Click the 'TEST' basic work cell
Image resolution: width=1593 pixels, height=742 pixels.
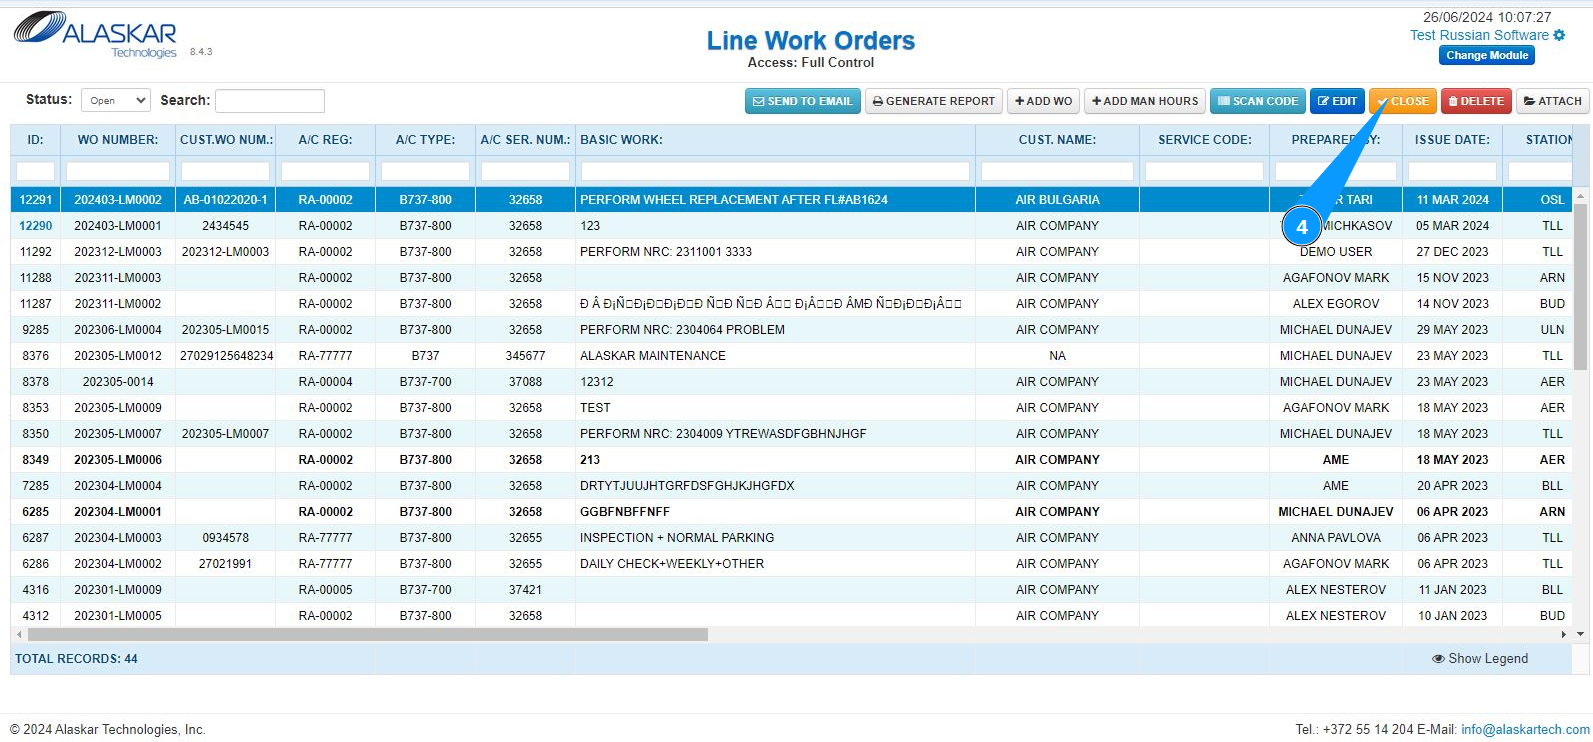tap(776, 408)
